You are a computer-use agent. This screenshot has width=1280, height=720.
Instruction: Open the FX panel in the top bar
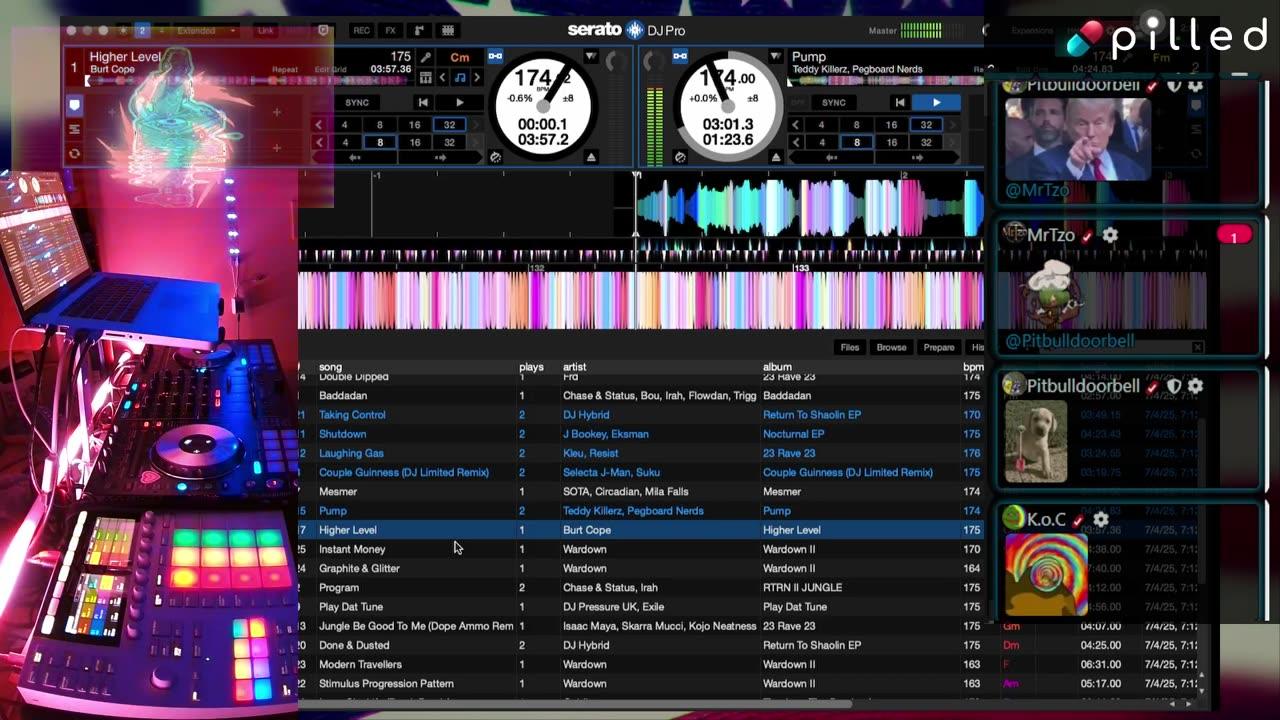(391, 31)
